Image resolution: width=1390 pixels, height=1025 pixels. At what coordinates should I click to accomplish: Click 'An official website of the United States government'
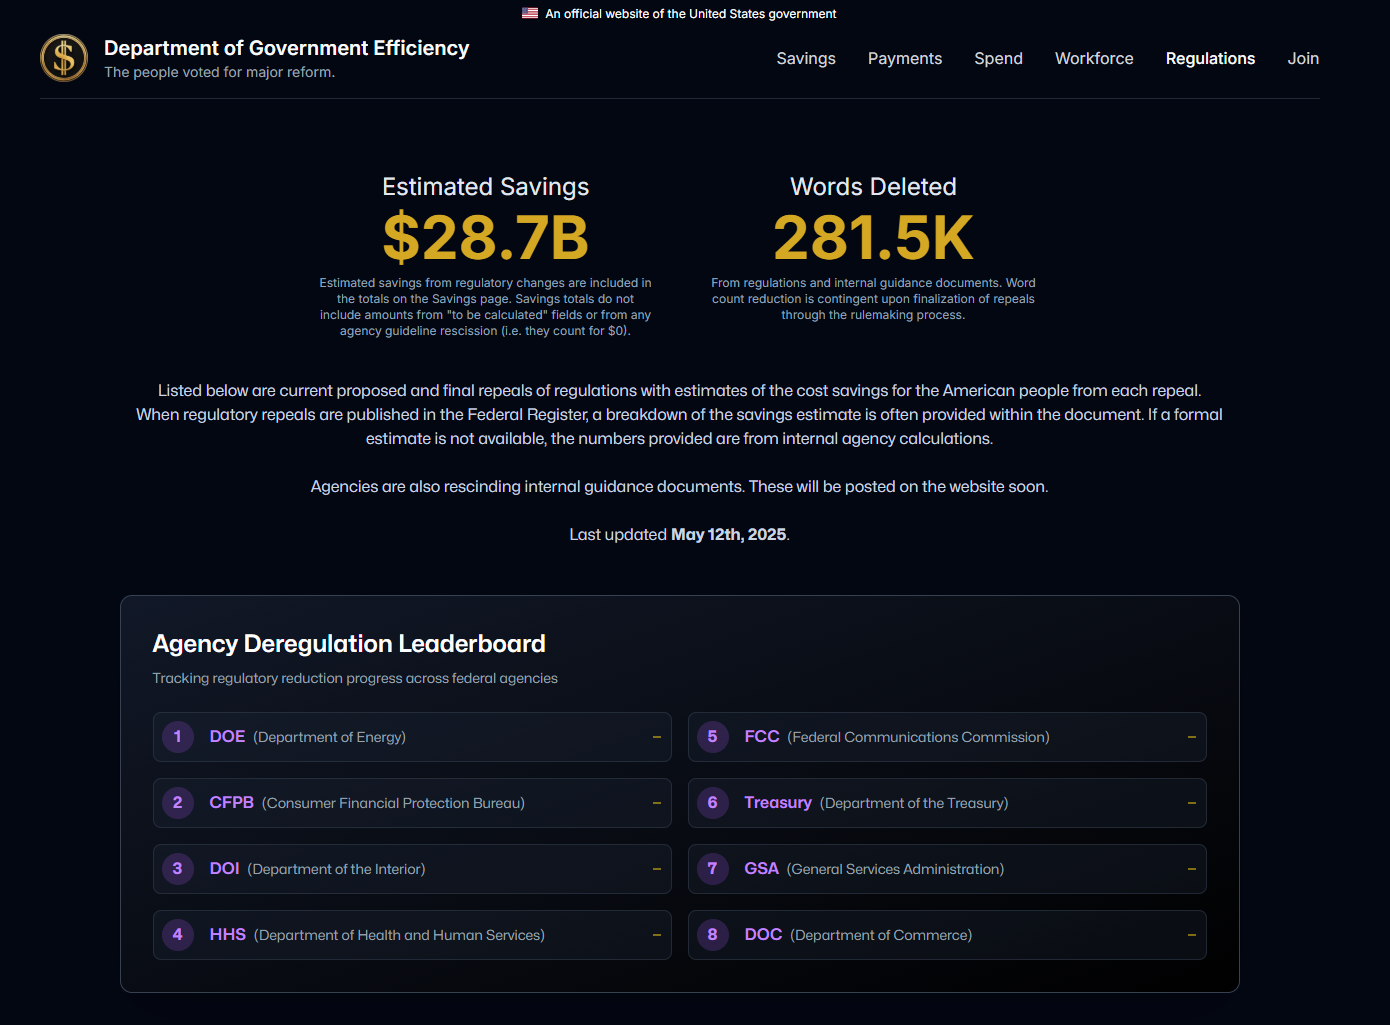(x=691, y=14)
